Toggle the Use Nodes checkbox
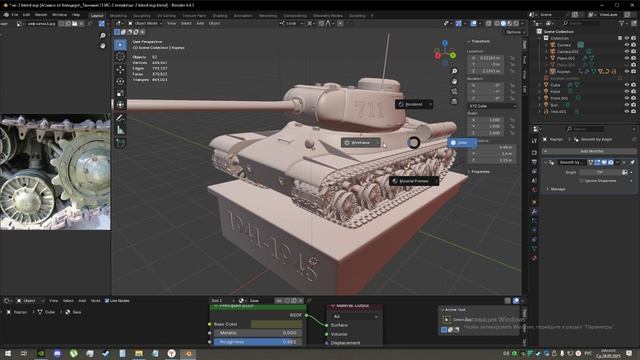 [x=107, y=301]
